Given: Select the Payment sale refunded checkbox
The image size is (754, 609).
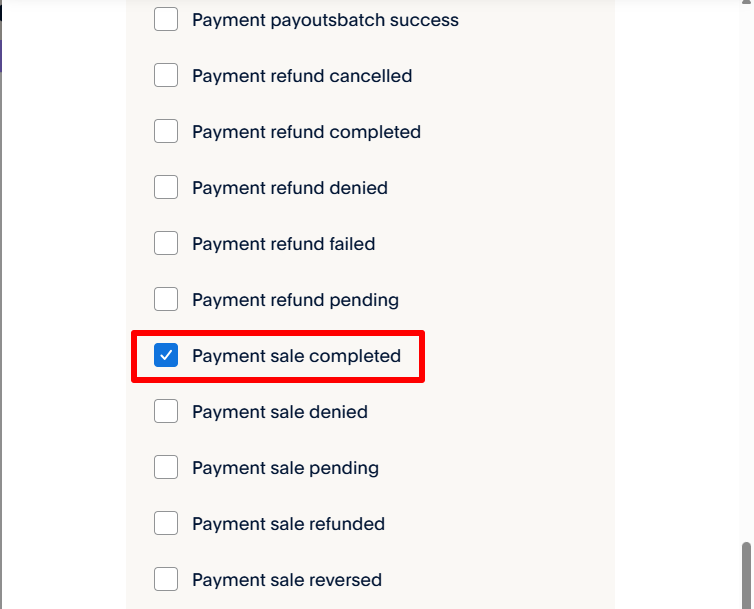Looking at the screenshot, I should (x=166, y=524).
